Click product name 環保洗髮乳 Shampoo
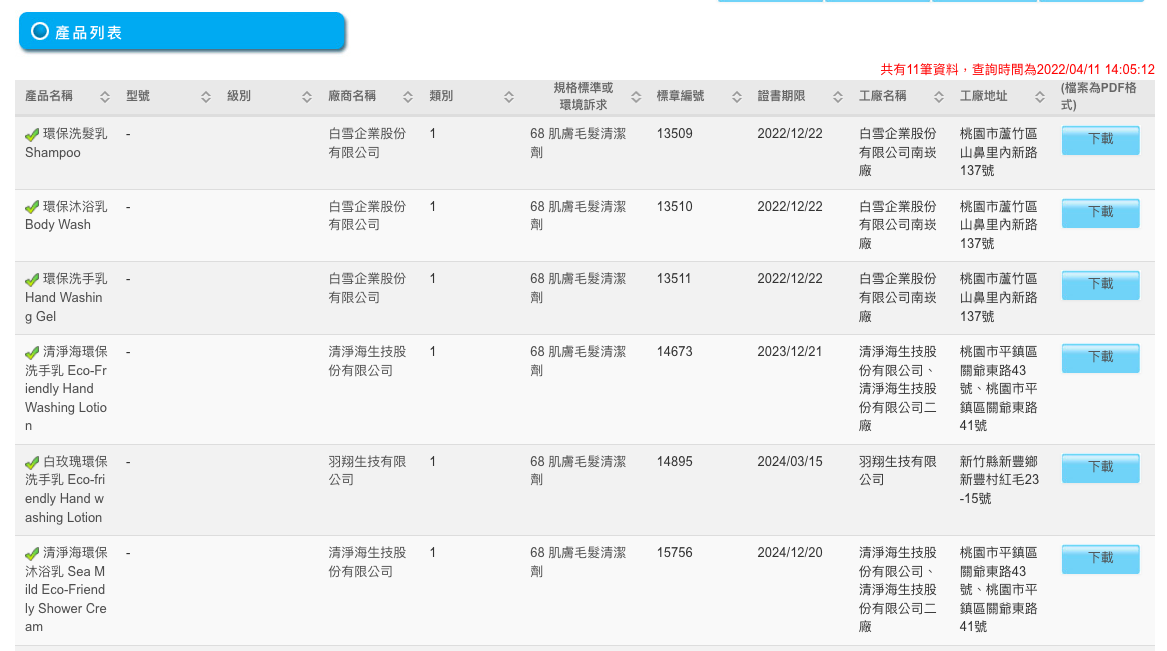The image size is (1167, 651). [66, 143]
